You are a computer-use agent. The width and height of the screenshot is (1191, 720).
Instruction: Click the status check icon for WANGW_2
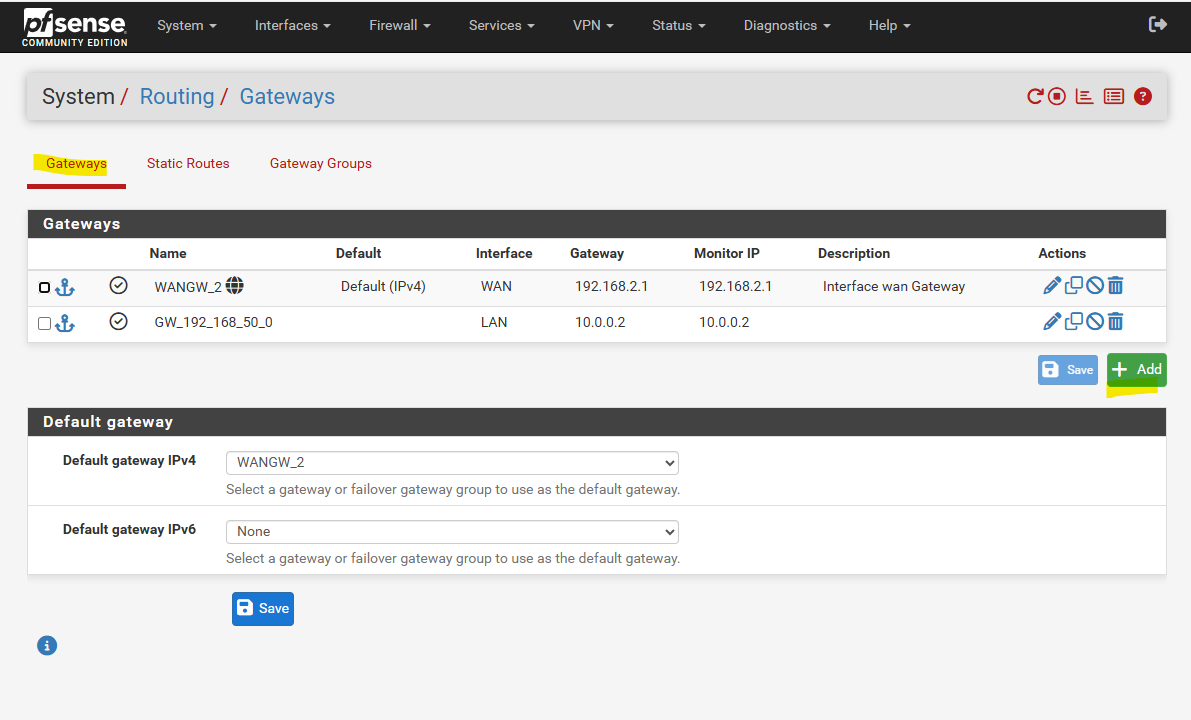(x=118, y=286)
